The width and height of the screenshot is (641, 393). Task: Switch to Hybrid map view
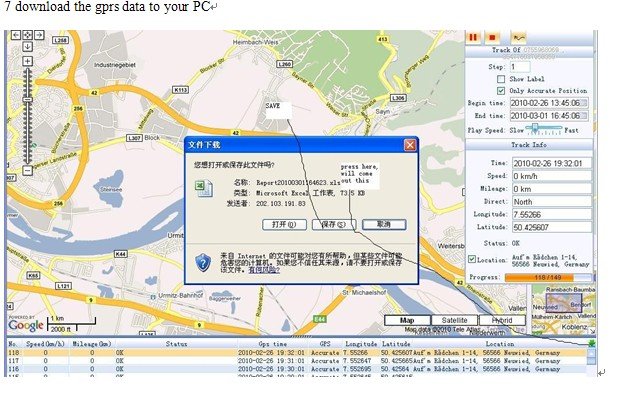point(502,320)
